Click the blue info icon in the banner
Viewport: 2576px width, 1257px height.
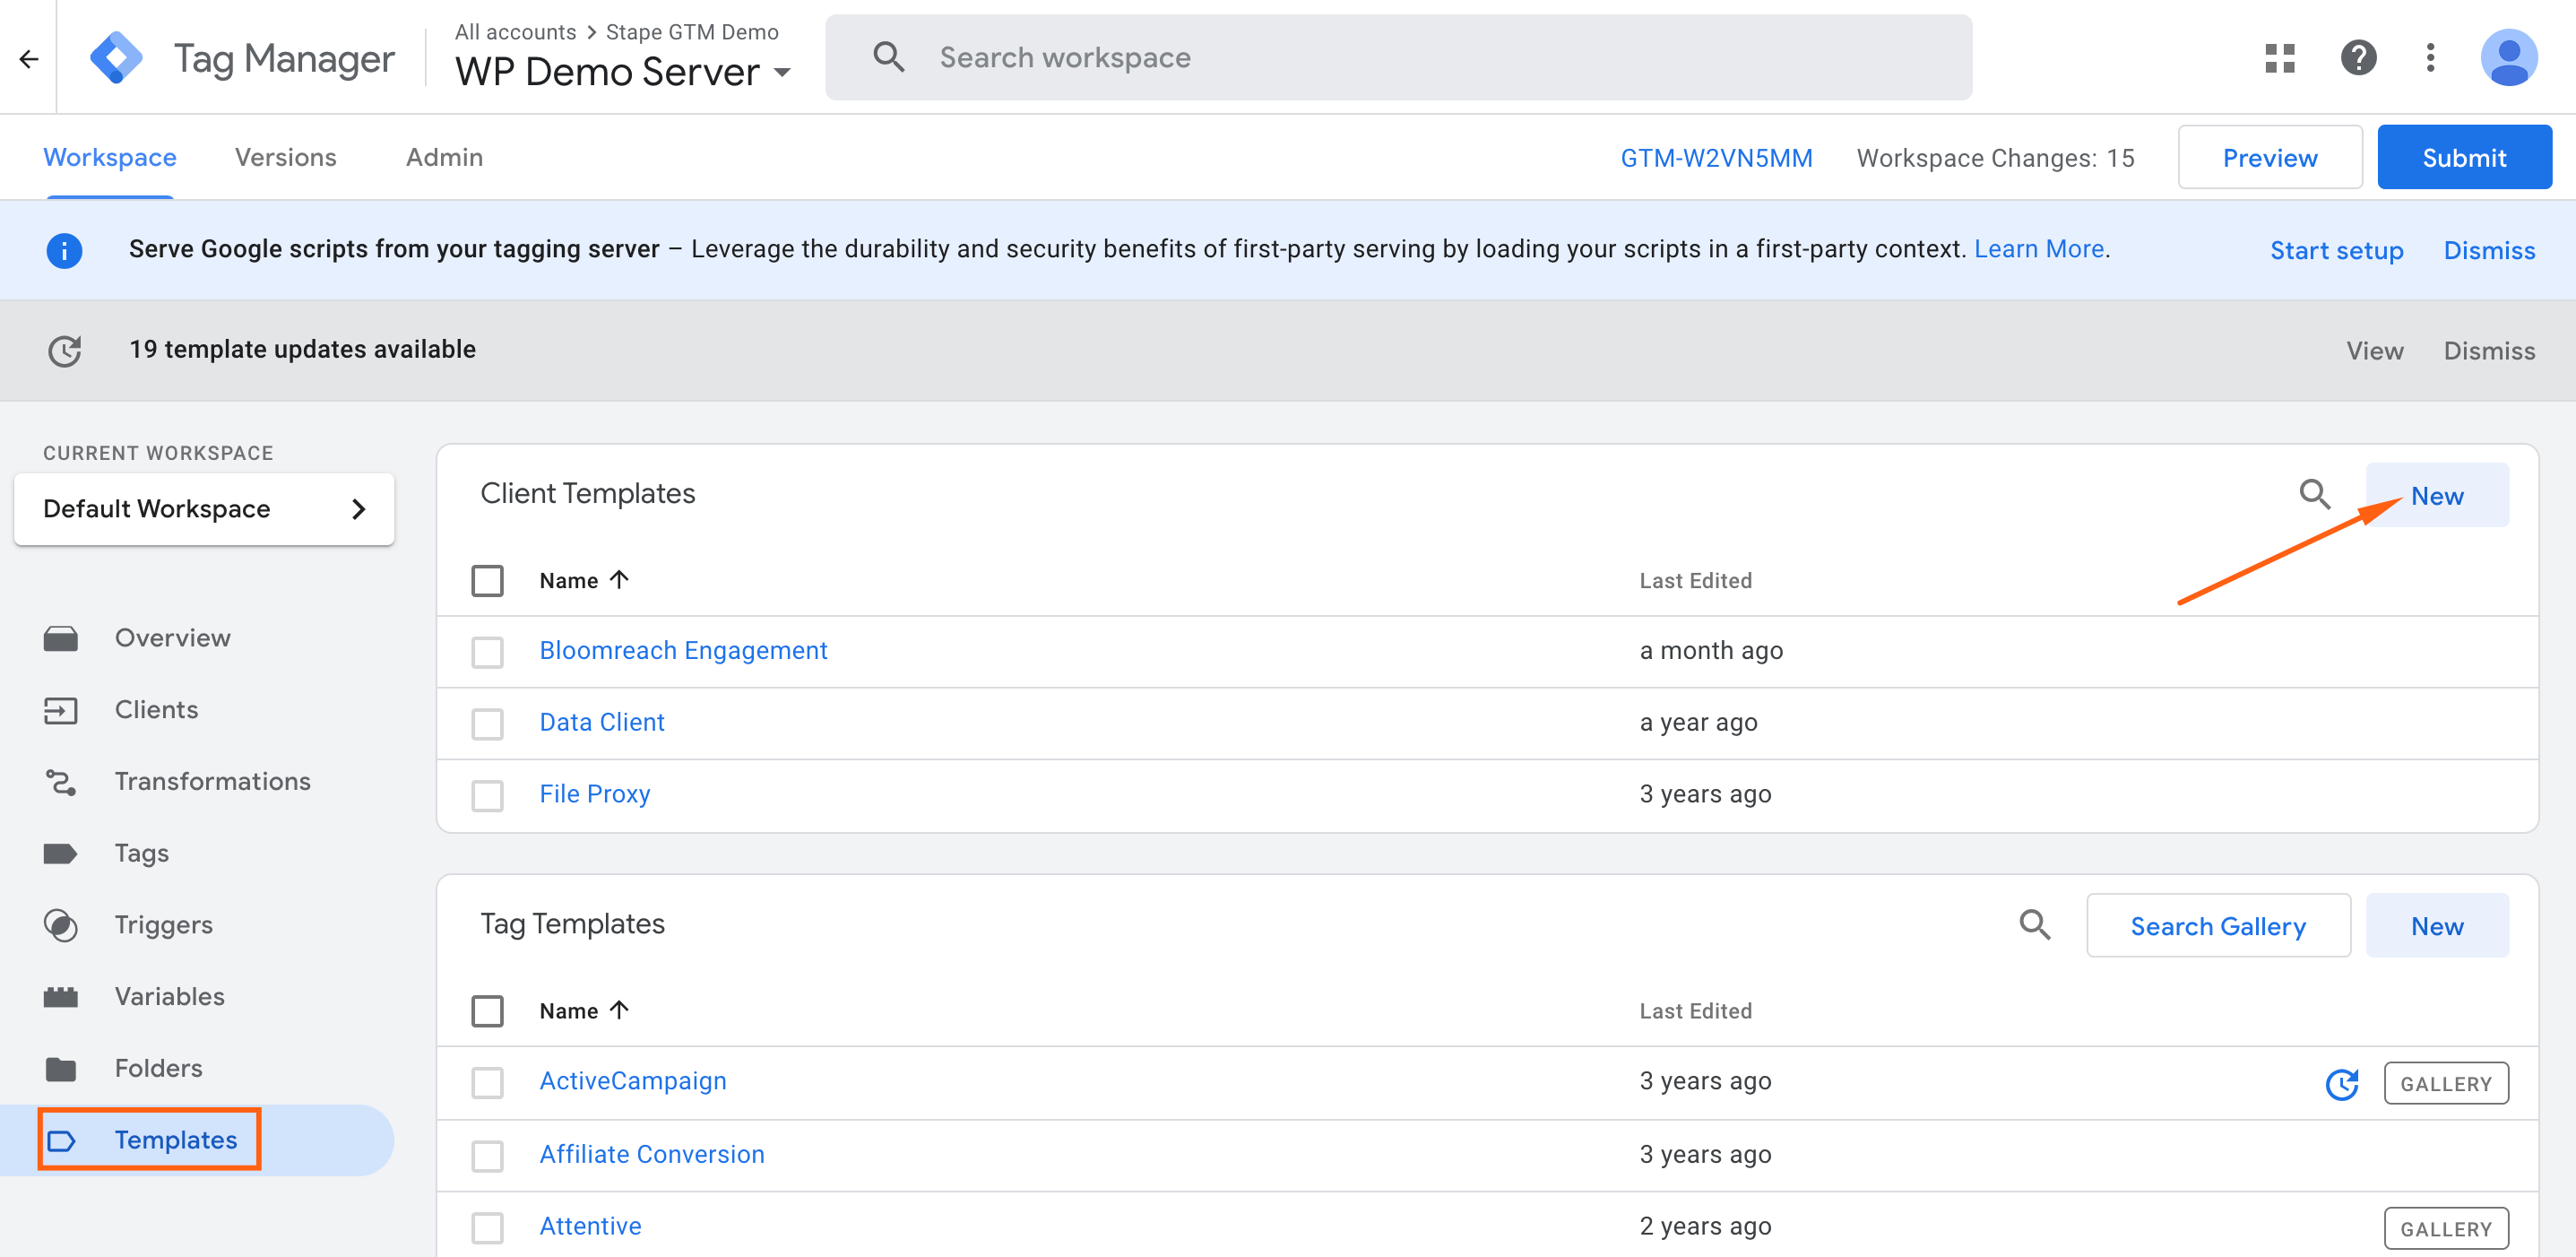[65, 250]
